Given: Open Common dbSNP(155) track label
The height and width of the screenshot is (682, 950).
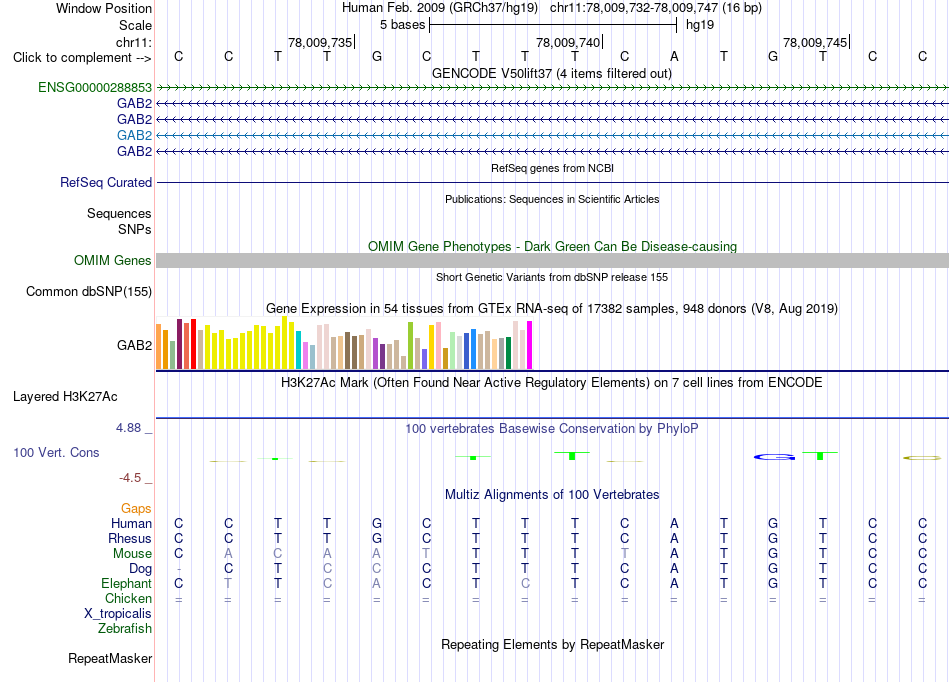Looking at the screenshot, I should pos(89,291).
